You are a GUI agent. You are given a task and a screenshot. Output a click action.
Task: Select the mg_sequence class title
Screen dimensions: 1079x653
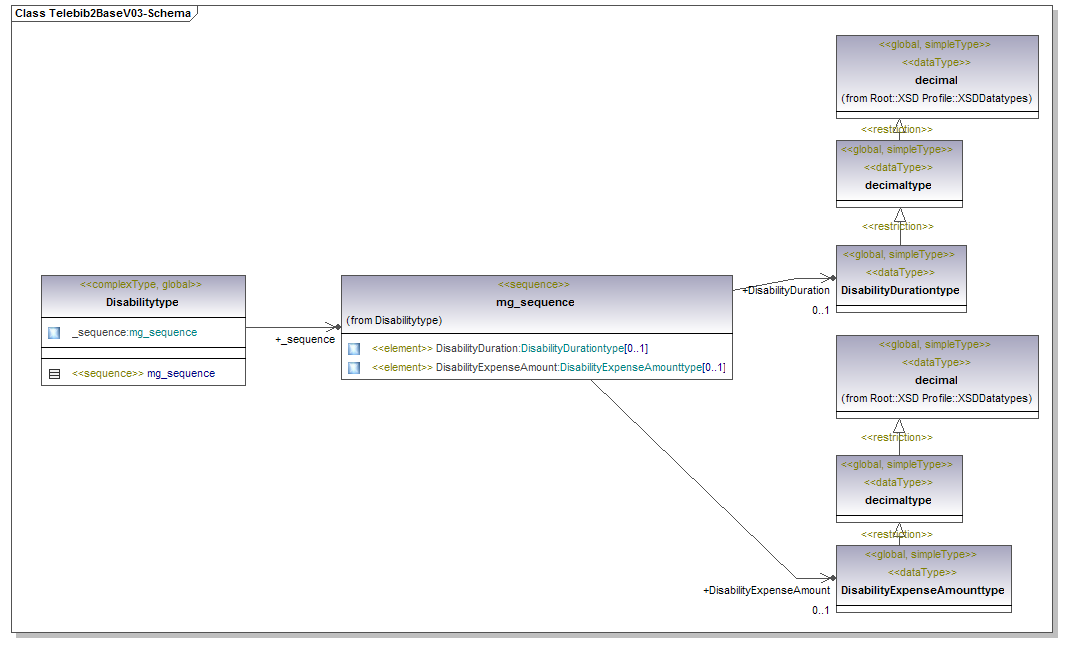535,302
